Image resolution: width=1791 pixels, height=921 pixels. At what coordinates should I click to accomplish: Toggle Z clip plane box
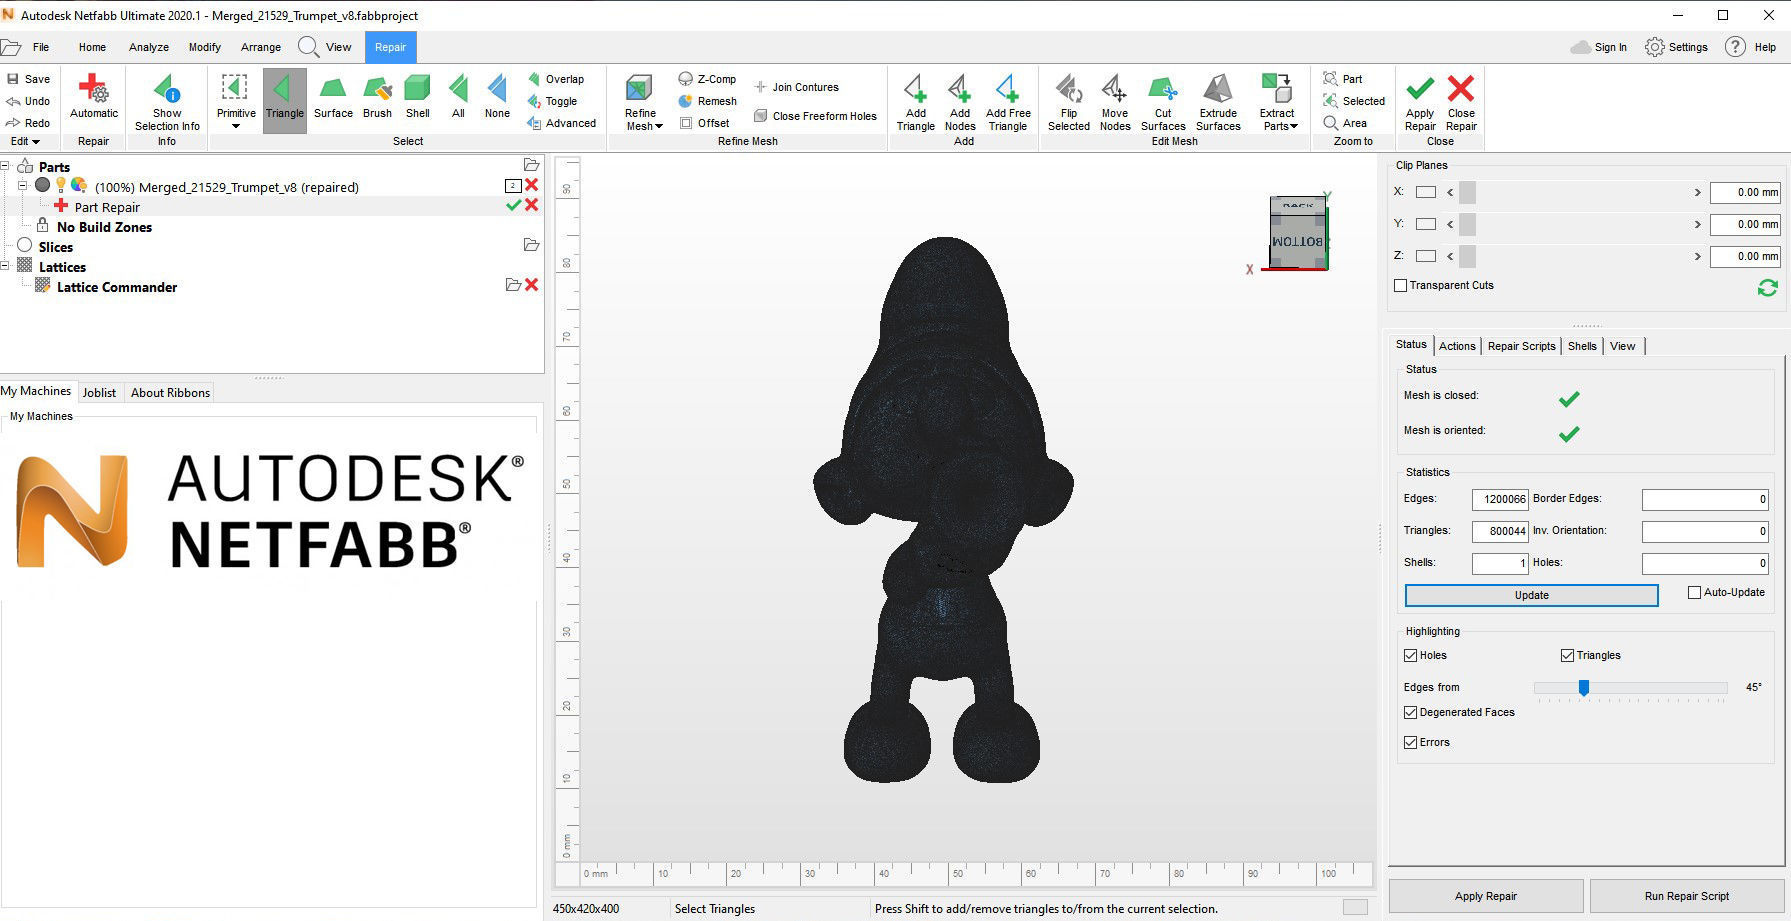[x=1426, y=256]
